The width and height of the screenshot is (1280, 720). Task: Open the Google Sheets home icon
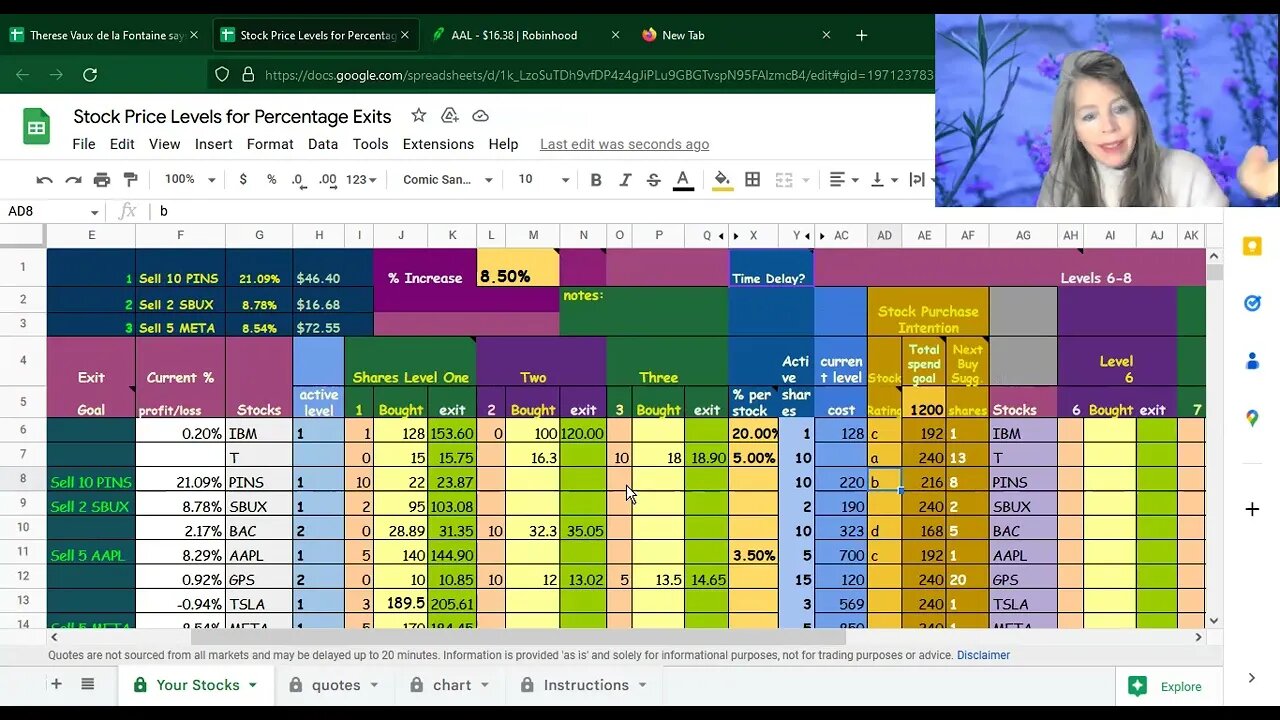tap(37, 127)
